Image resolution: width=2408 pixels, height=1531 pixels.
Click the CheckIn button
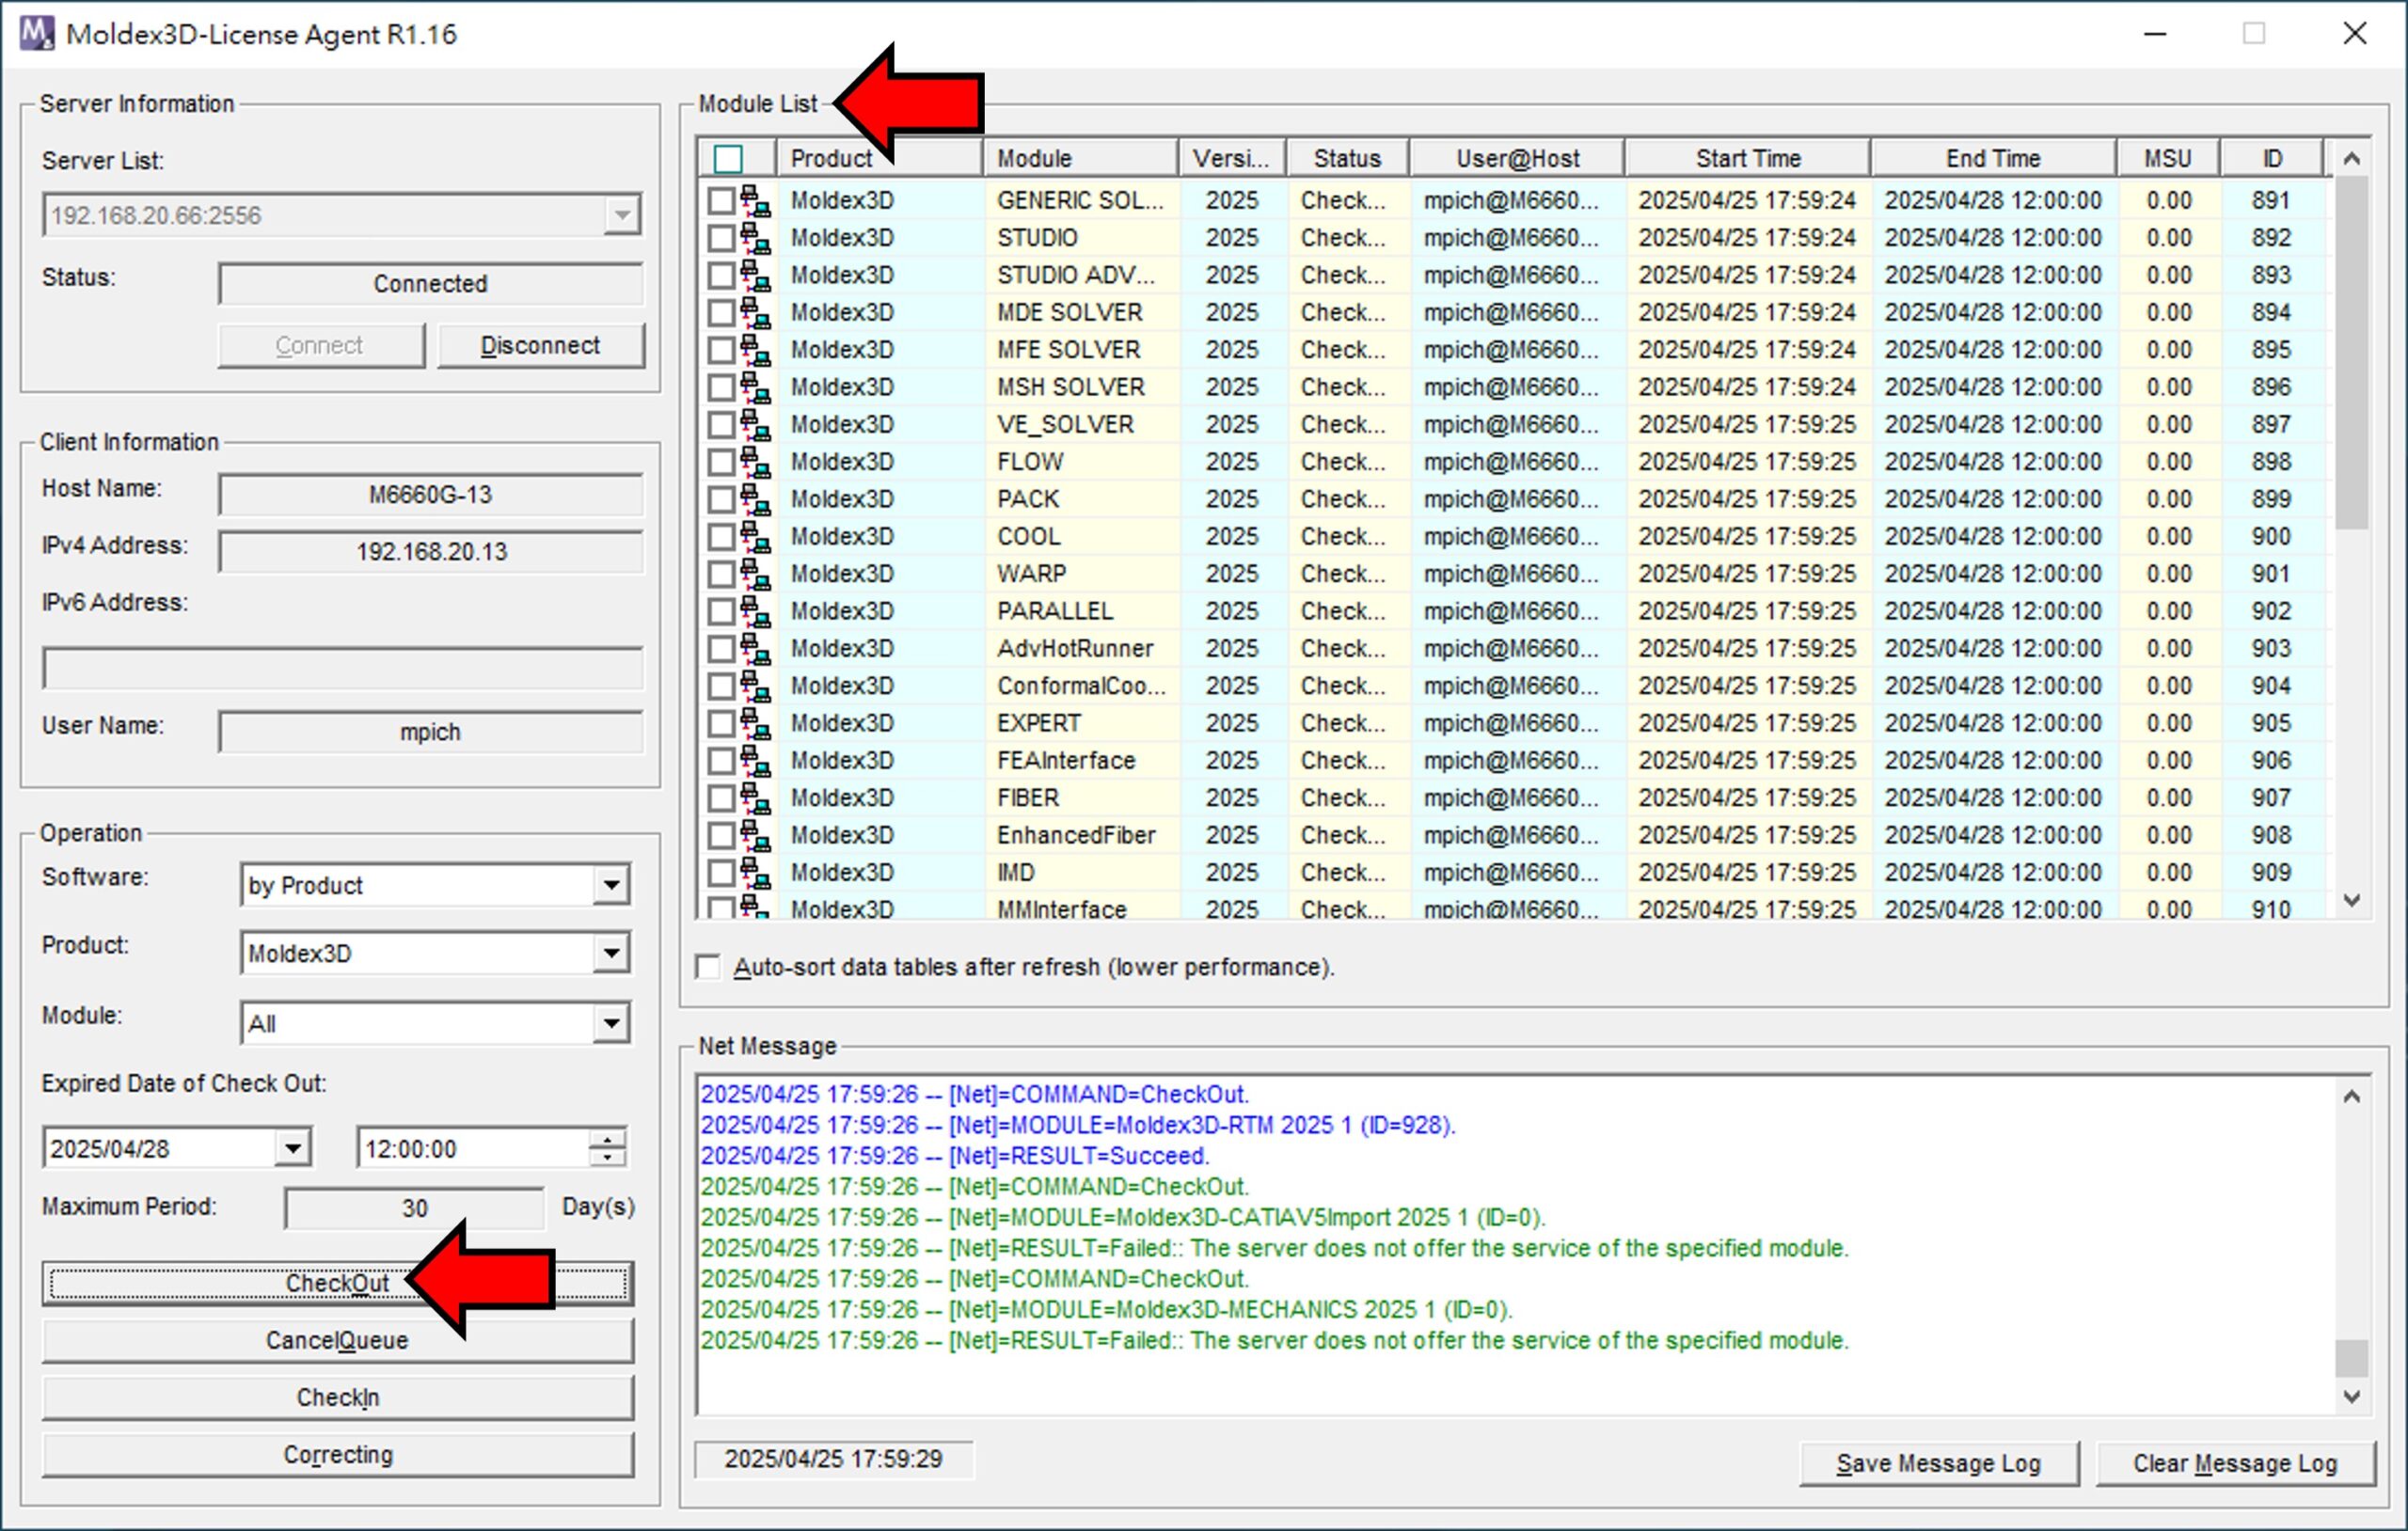click(x=338, y=1398)
